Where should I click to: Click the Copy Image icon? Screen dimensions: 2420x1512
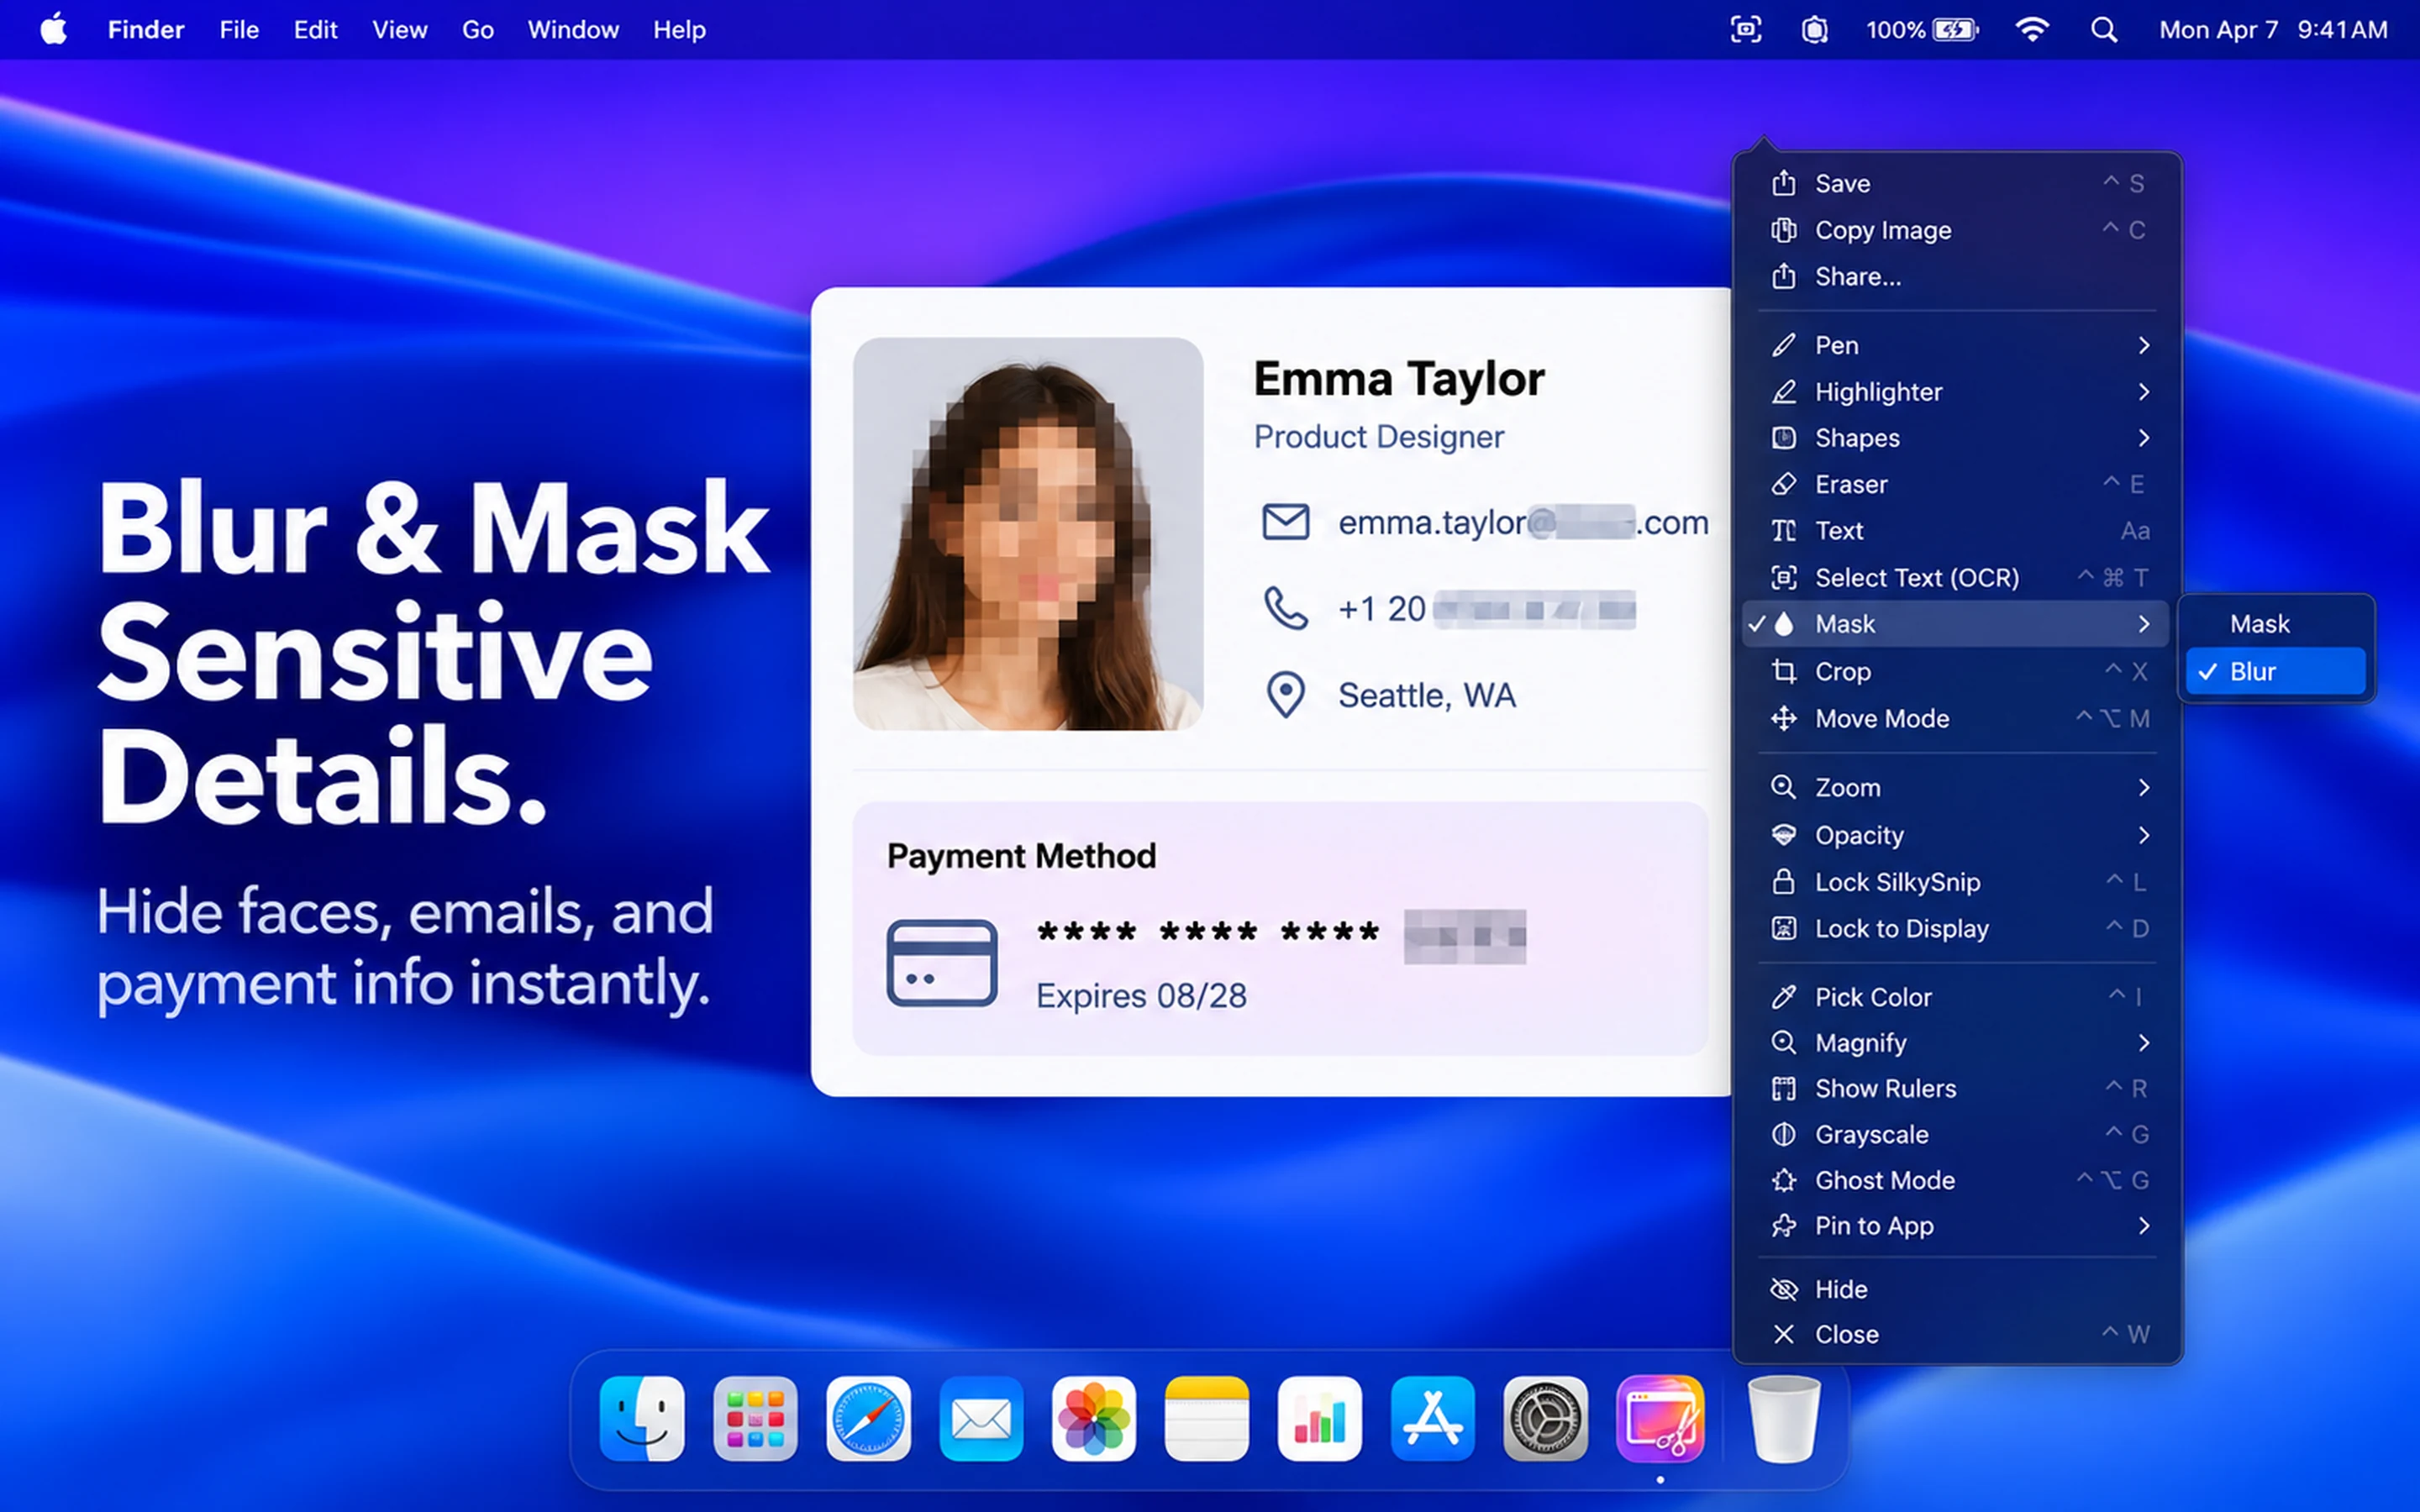(x=1783, y=230)
